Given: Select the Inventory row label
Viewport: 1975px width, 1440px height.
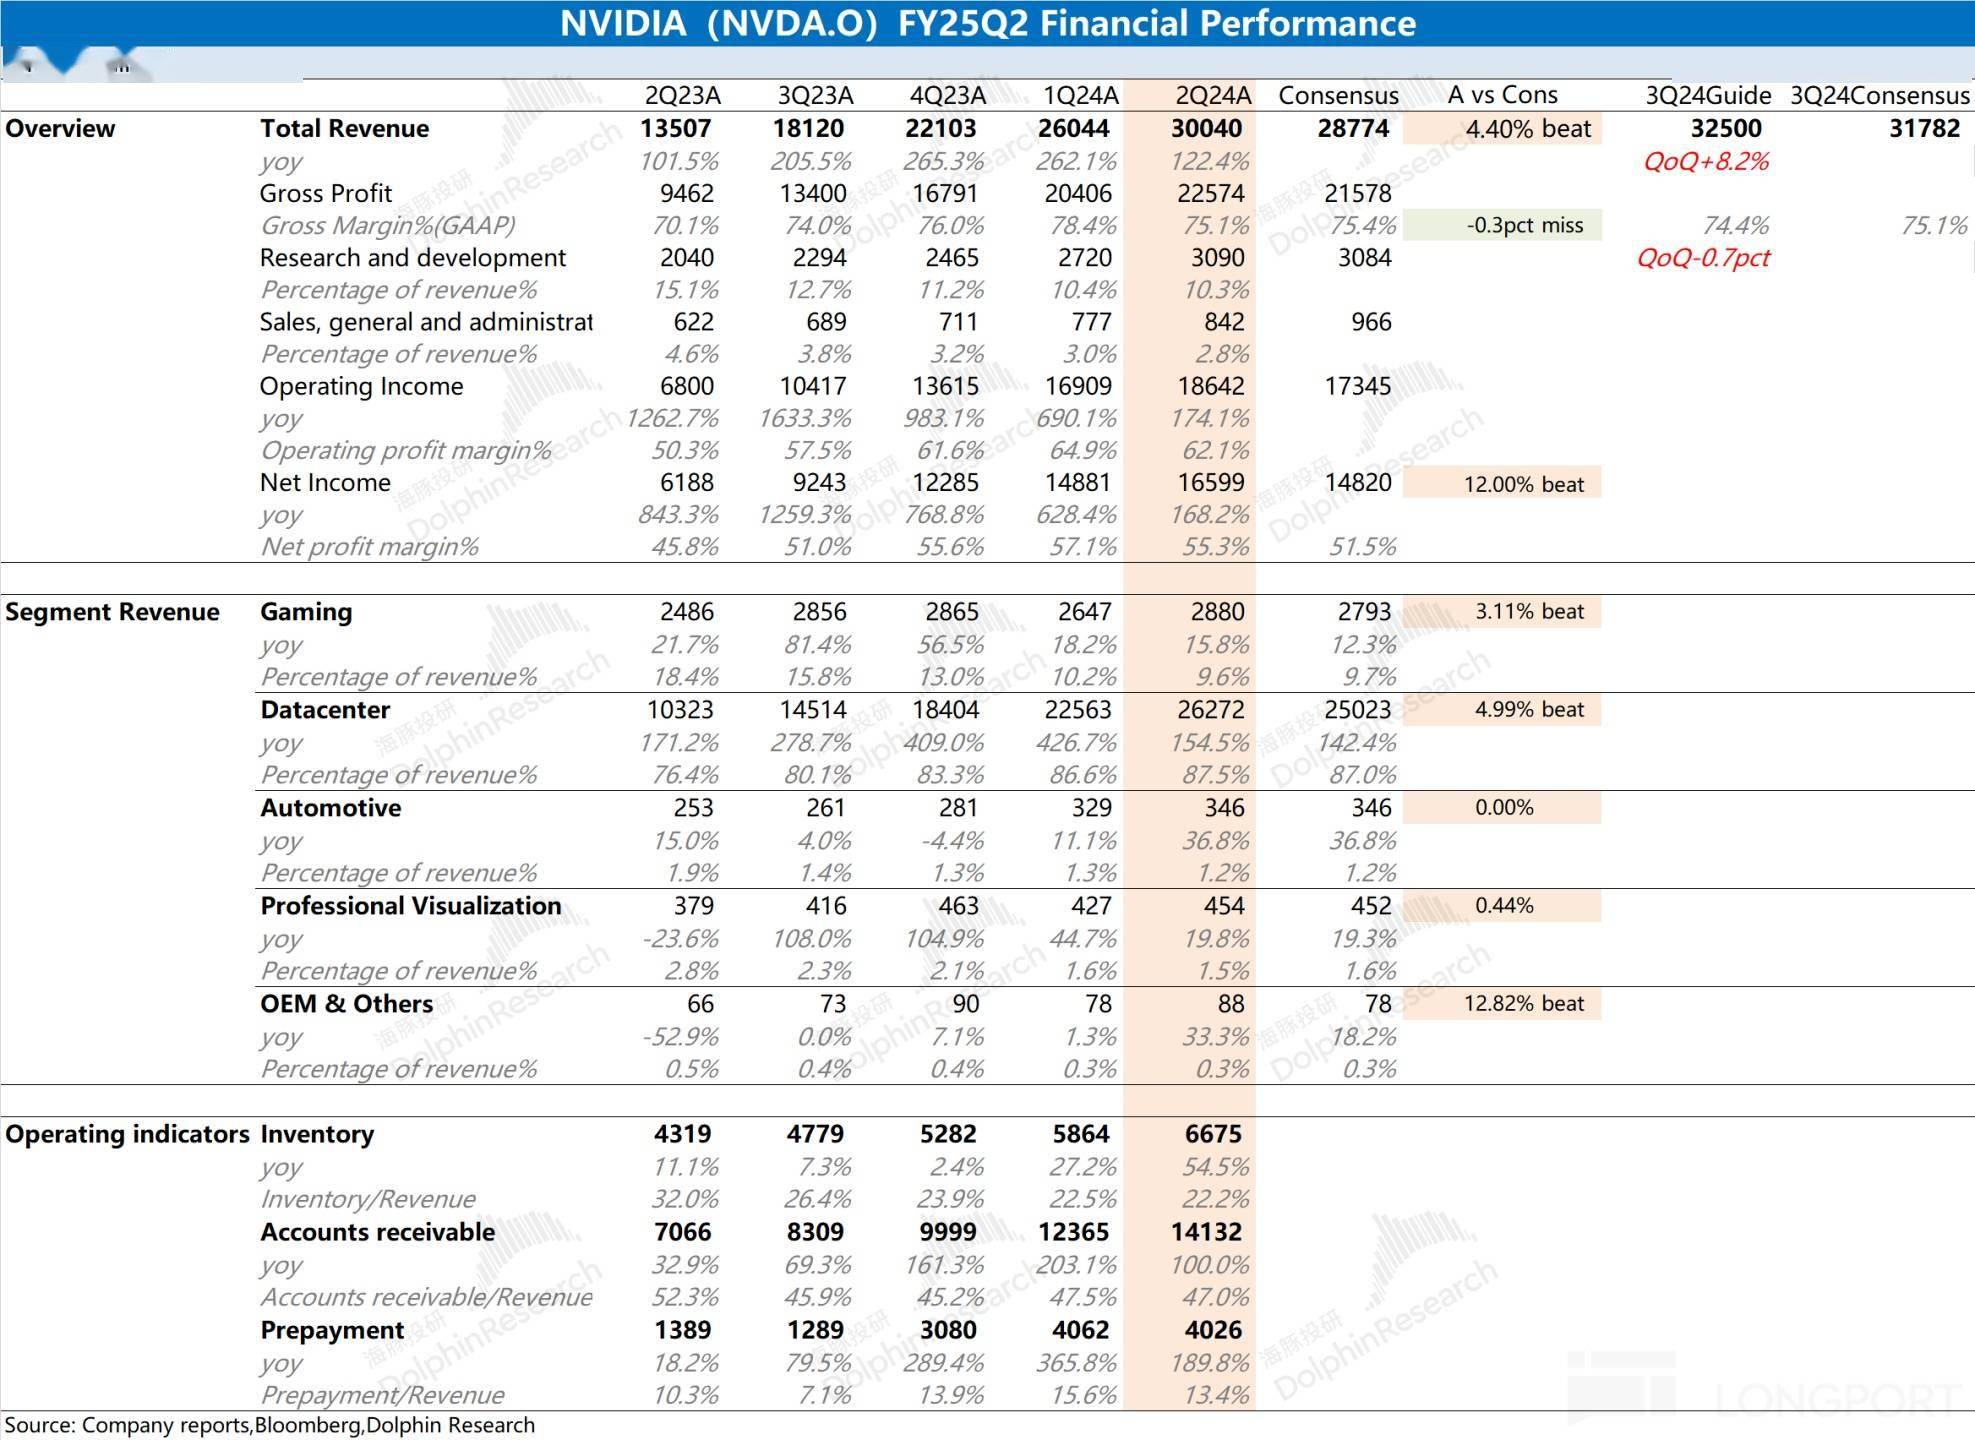Looking at the screenshot, I should [317, 1134].
